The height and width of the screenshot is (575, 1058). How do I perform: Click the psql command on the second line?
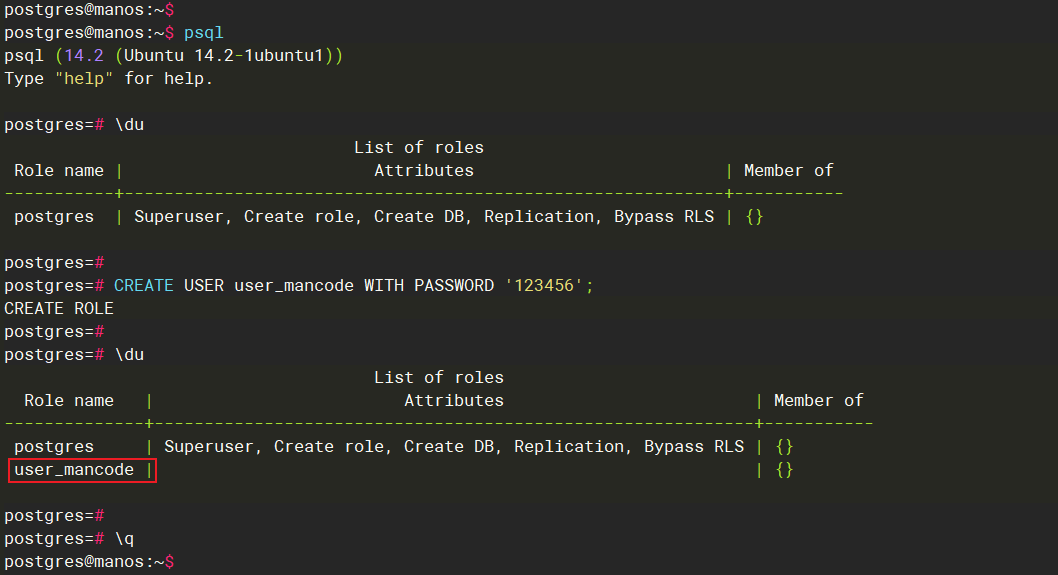click(203, 32)
